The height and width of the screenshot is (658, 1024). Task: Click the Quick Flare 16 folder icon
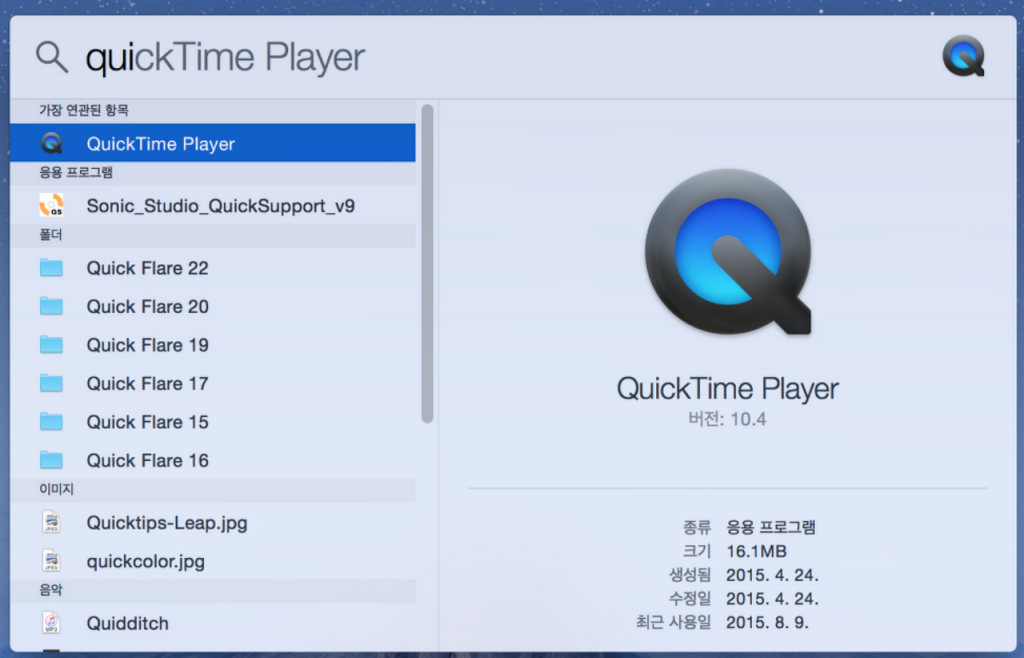(x=51, y=460)
